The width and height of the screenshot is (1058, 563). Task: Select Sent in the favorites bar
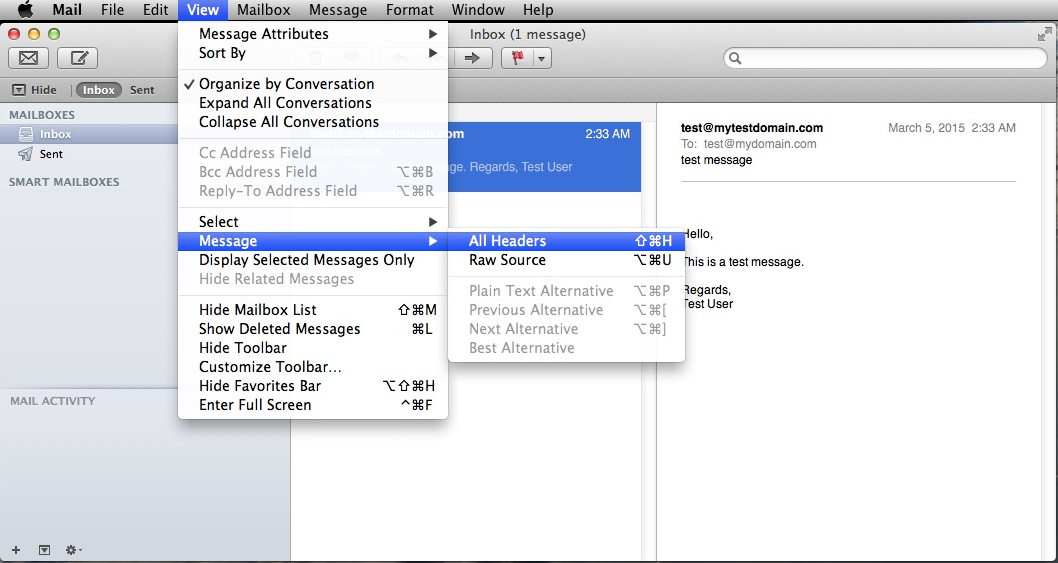tap(142, 90)
